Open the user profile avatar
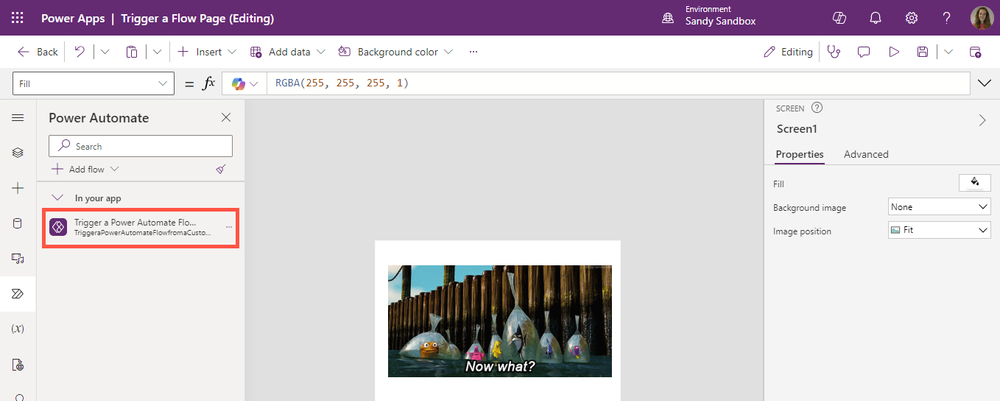The image size is (1000, 401). click(x=982, y=18)
